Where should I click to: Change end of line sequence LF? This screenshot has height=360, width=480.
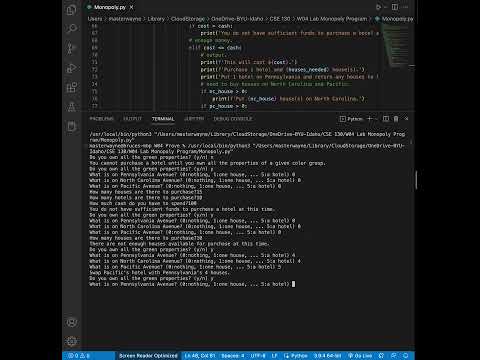click(274, 356)
